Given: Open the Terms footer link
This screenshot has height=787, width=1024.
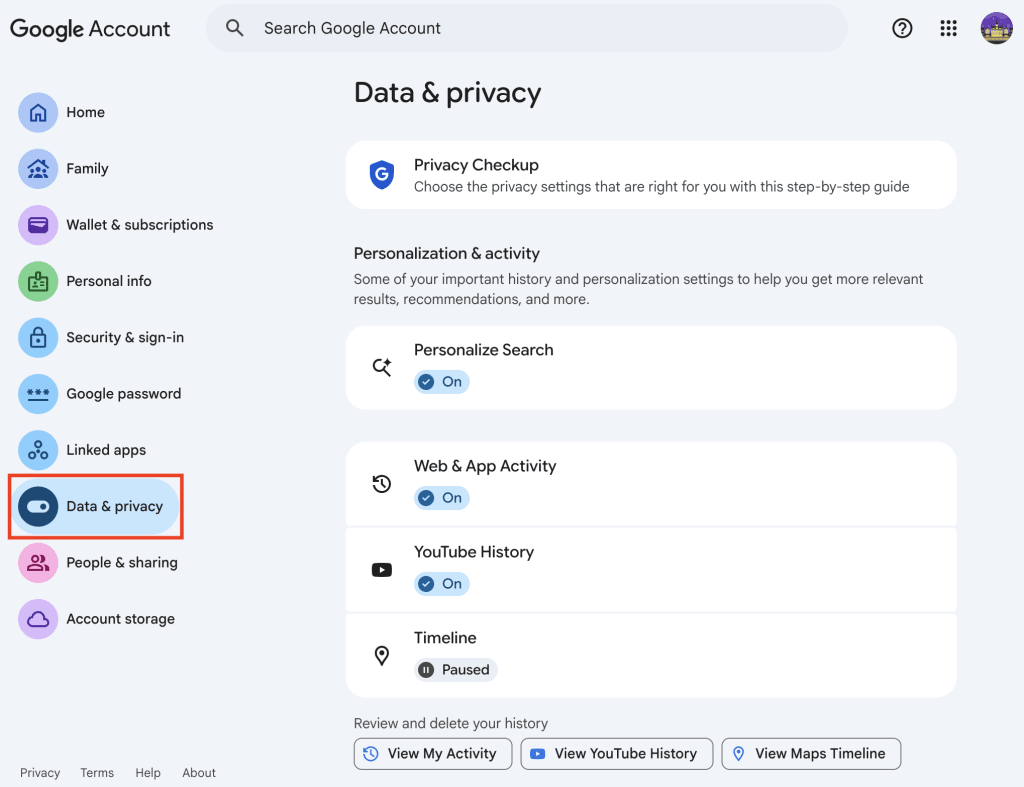Looking at the screenshot, I should click(97, 773).
